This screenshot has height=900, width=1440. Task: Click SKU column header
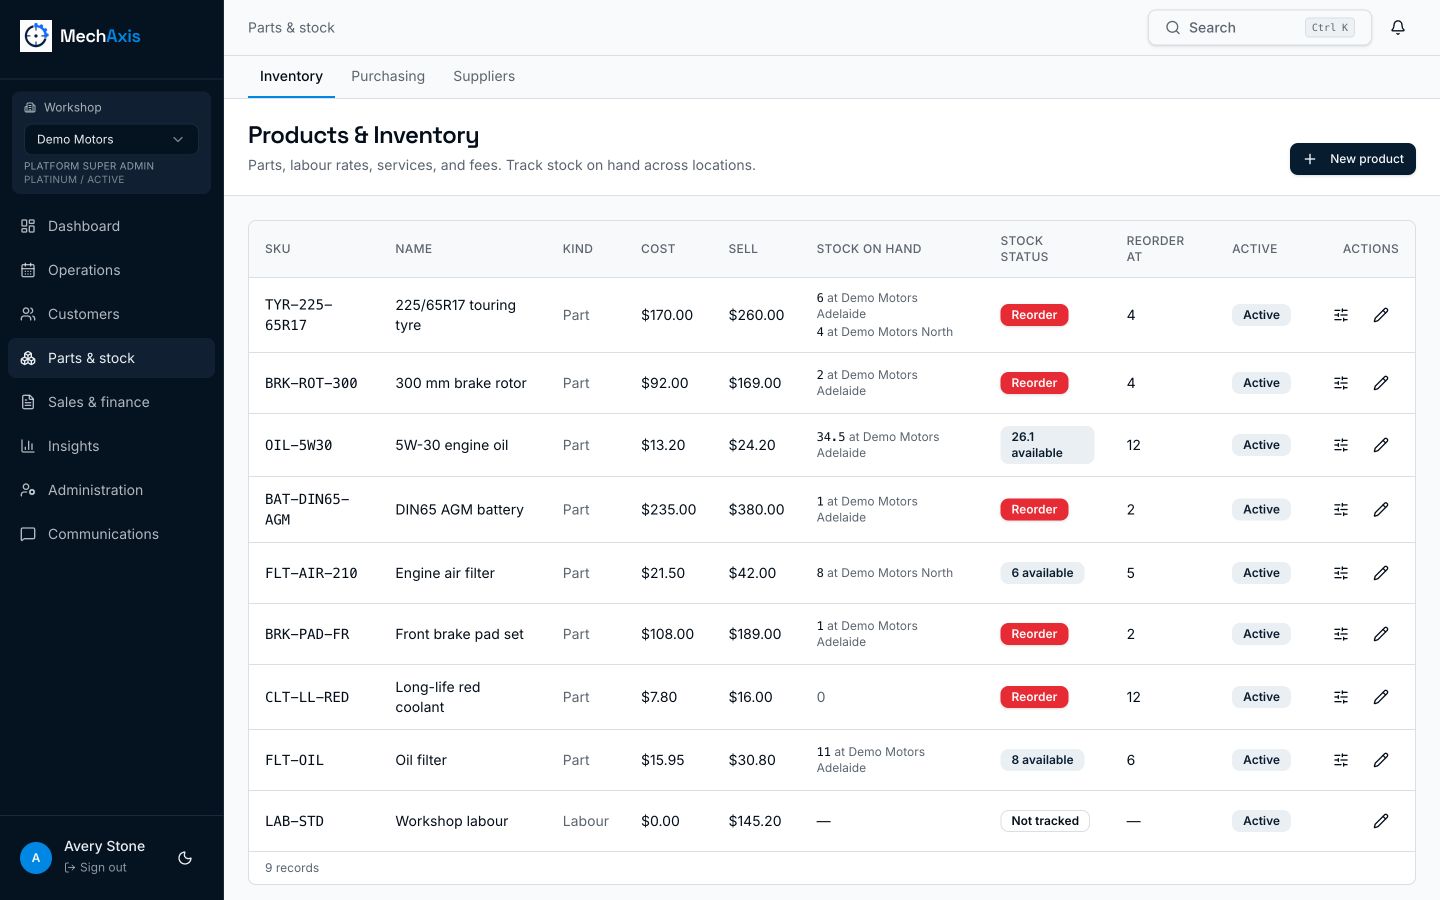click(x=278, y=249)
